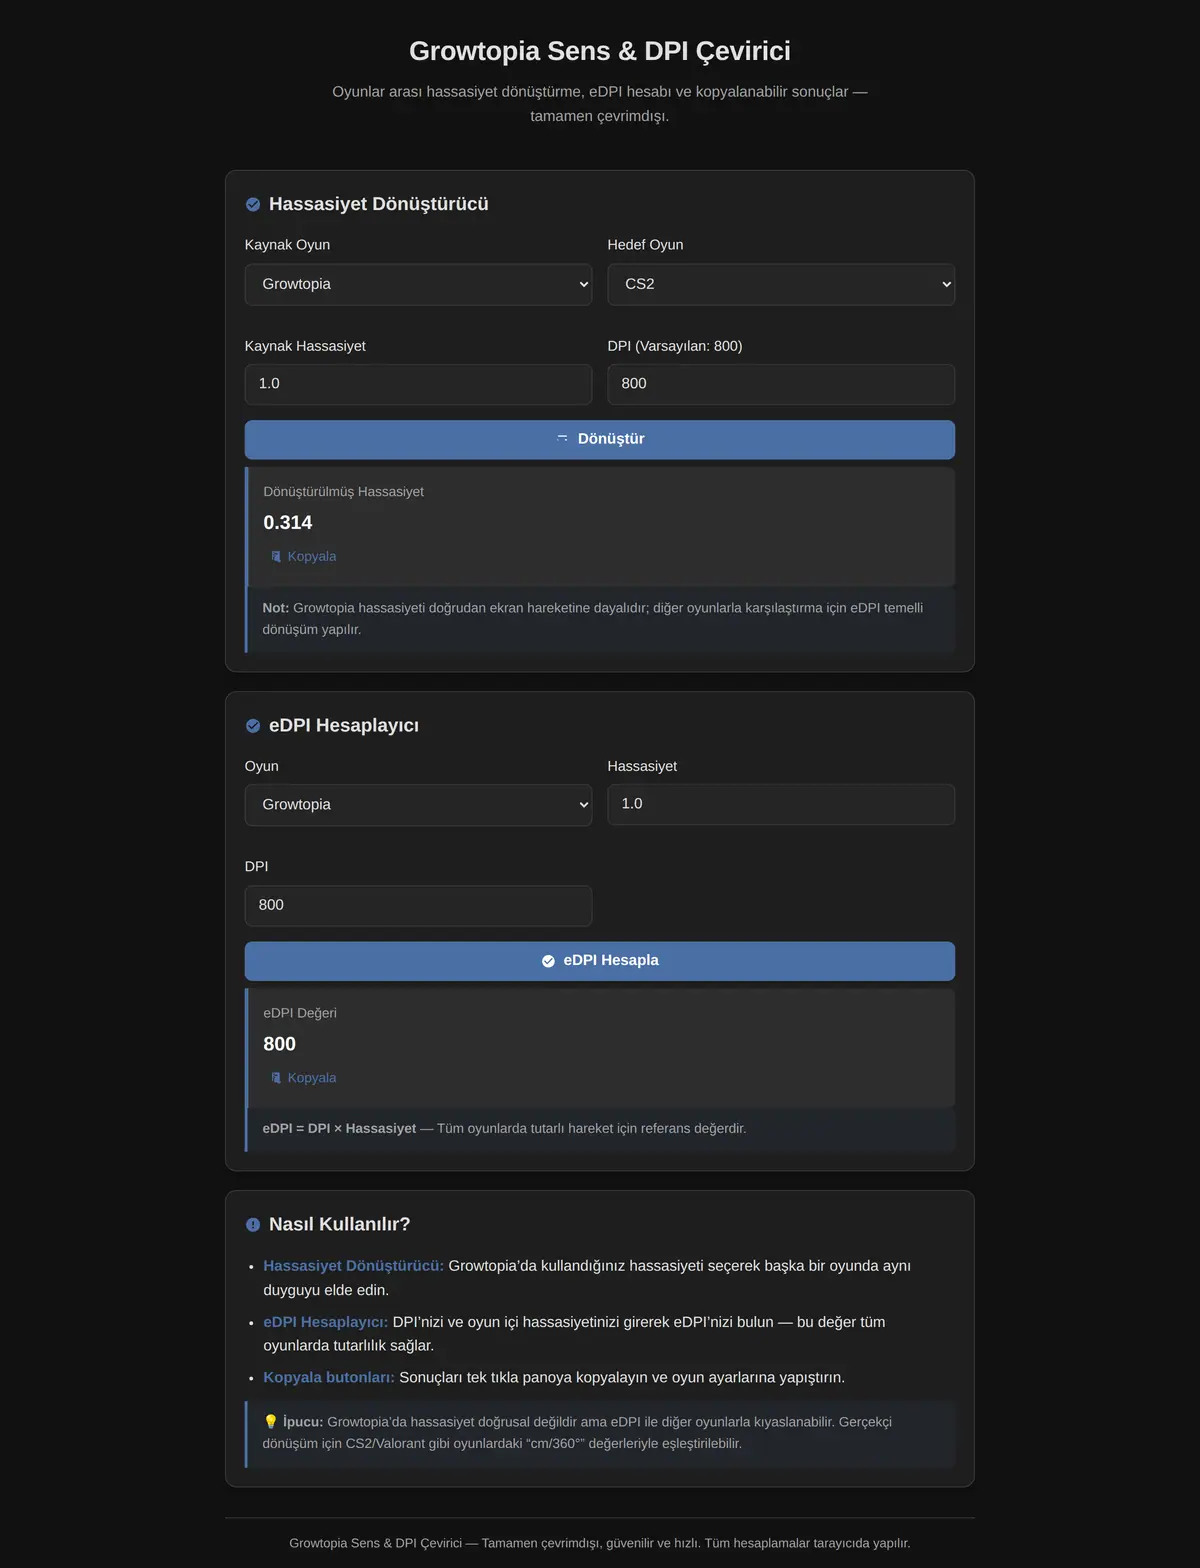Click the Dönüştürülmüş Hassasiyet label

(x=343, y=492)
